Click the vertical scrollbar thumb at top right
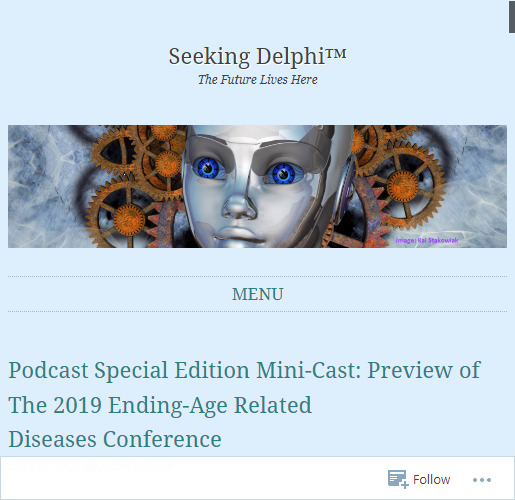Screen dimensions: 515x500 click(x=512, y=17)
